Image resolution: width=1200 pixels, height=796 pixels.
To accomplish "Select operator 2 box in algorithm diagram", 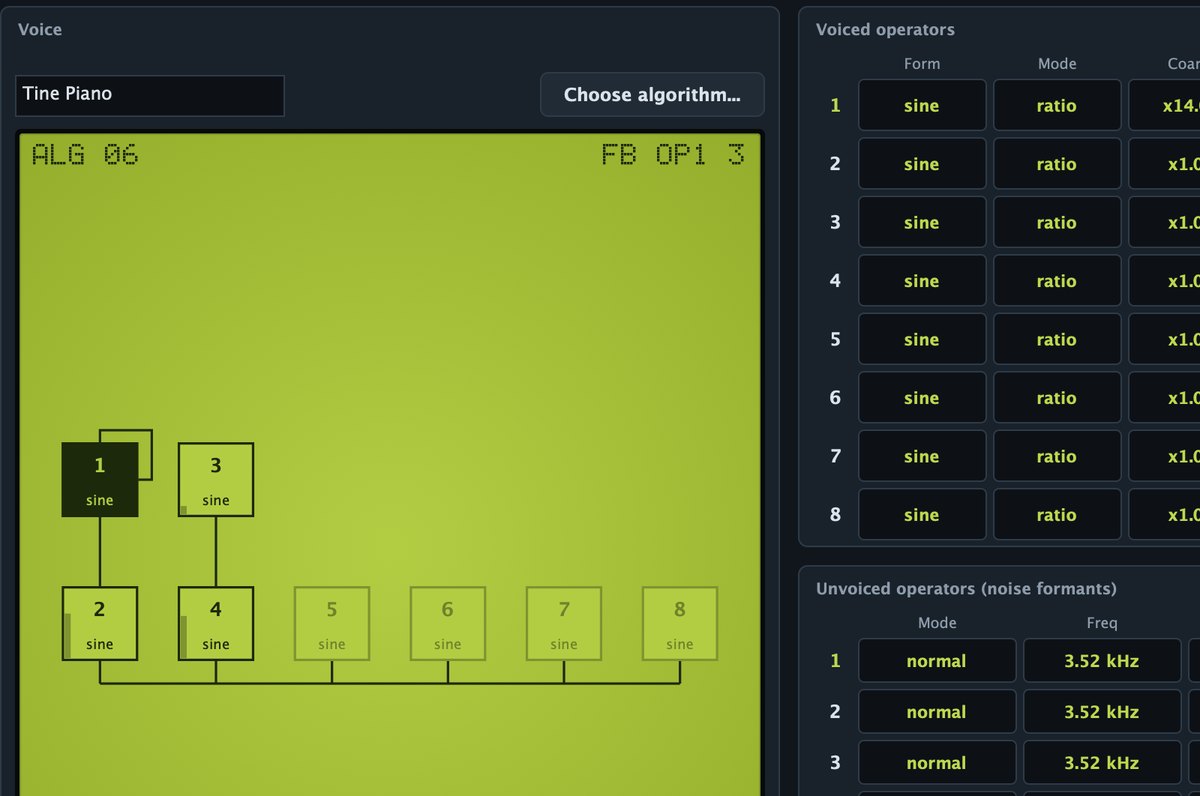I will 100,623.
